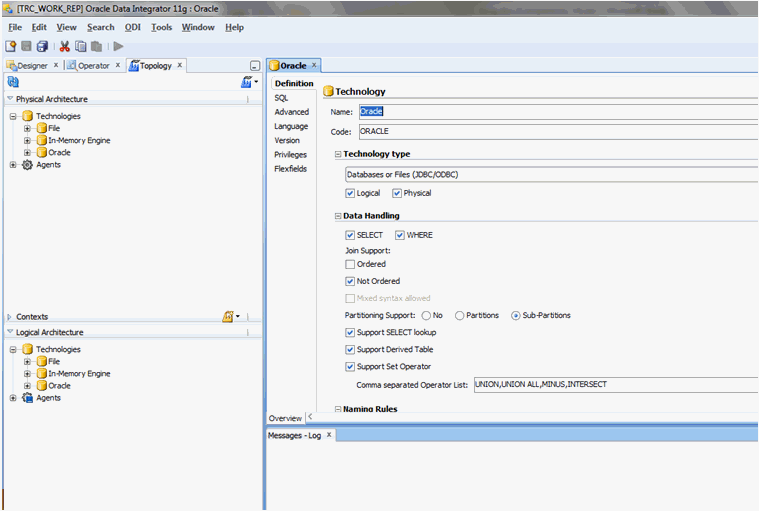Select the No partitioning radio button

tap(426, 316)
